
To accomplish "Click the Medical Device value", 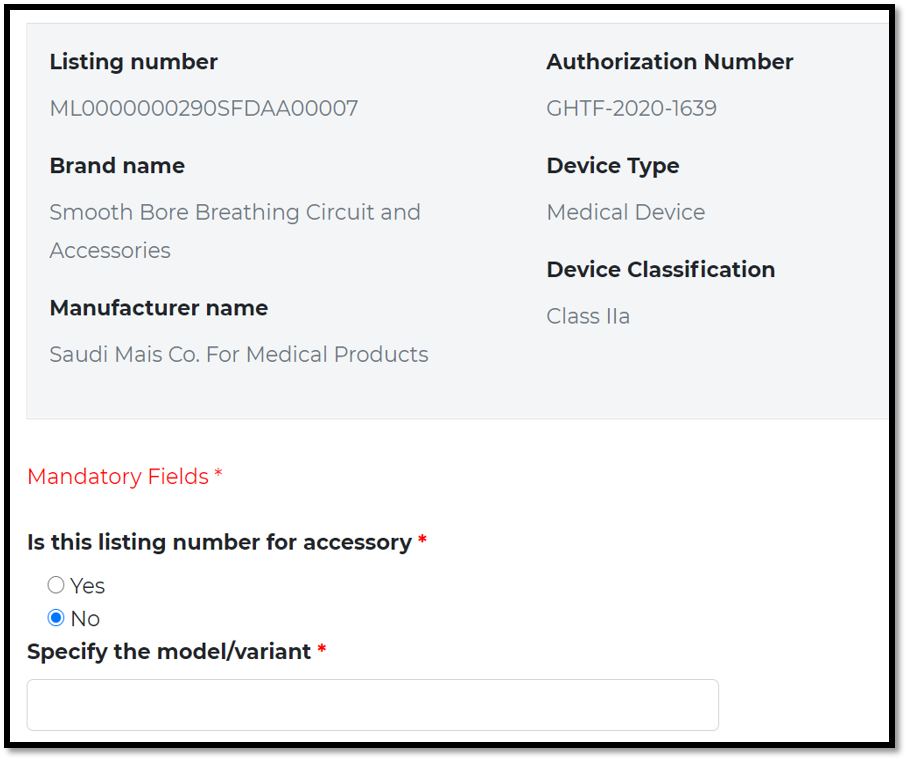I will click(x=625, y=212).
